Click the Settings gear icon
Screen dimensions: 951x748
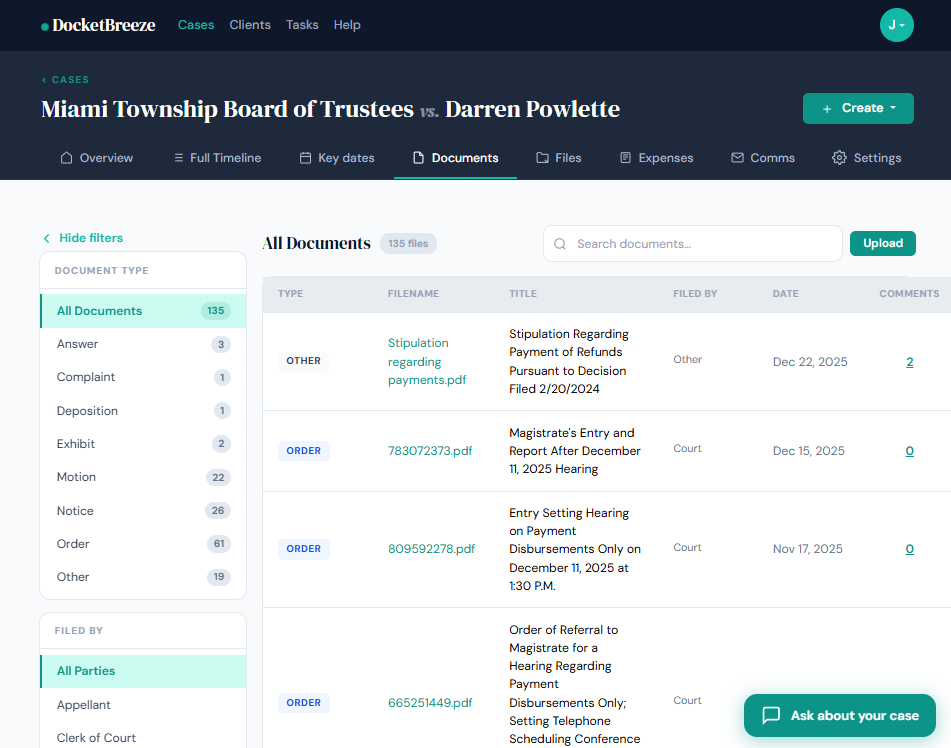[x=839, y=158]
